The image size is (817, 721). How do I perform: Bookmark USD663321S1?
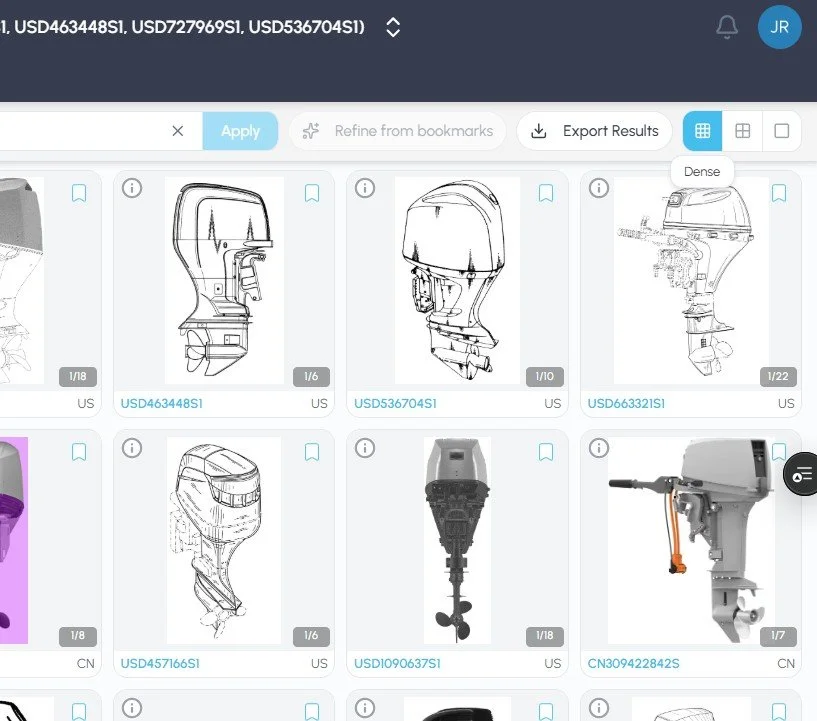[x=779, y=193]
